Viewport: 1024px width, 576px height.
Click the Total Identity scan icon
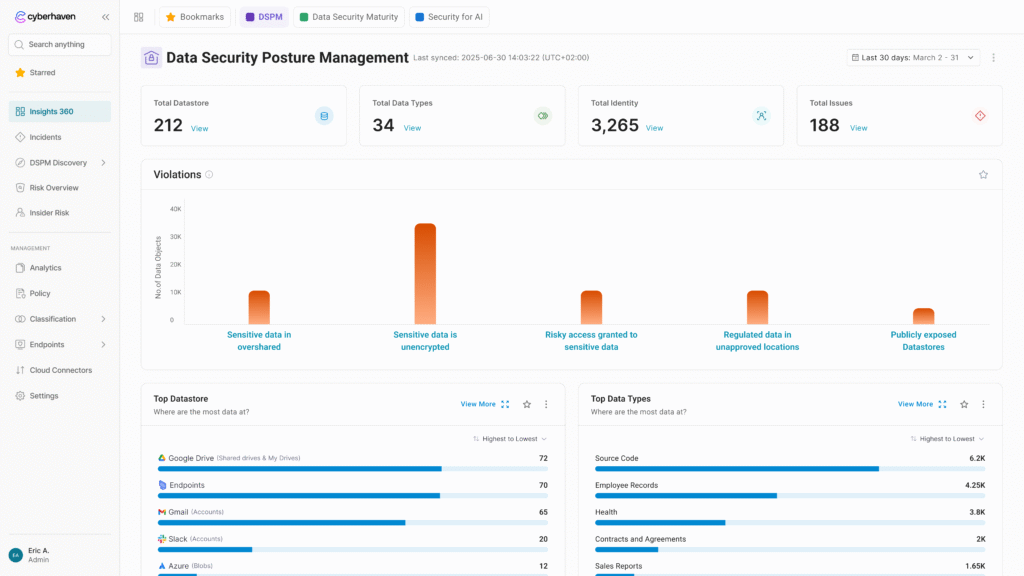(761, 116)
